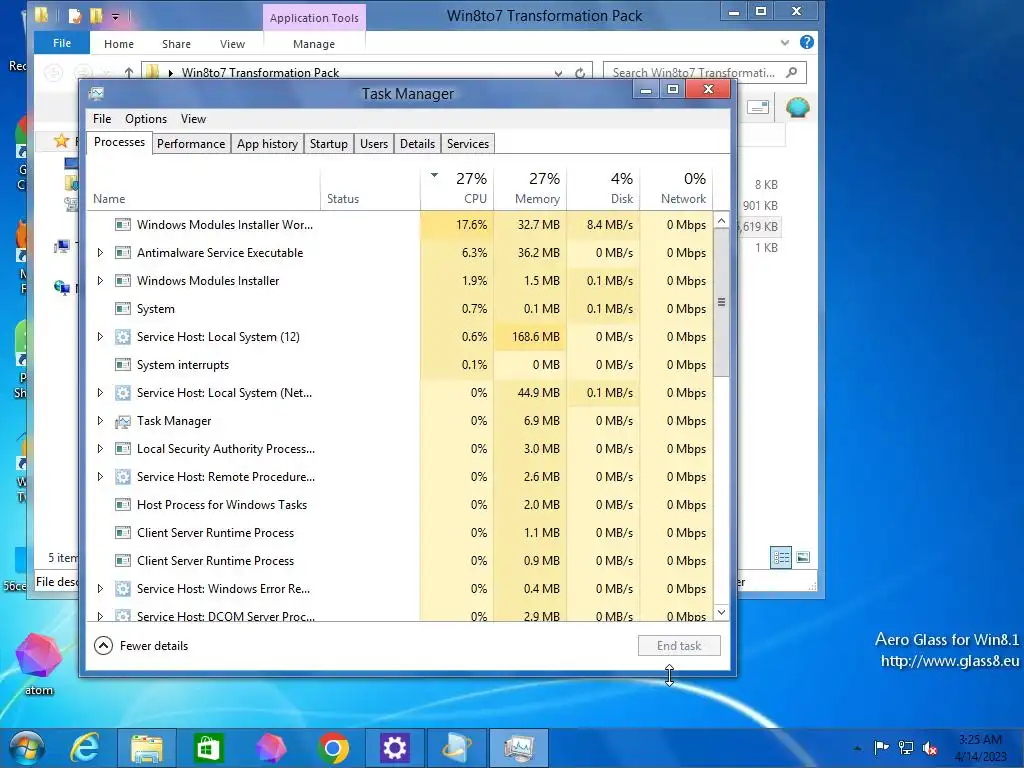Screen dimensions: 1024x768
Task: Expand Local Security Authority Process
Action: point(100,449)
